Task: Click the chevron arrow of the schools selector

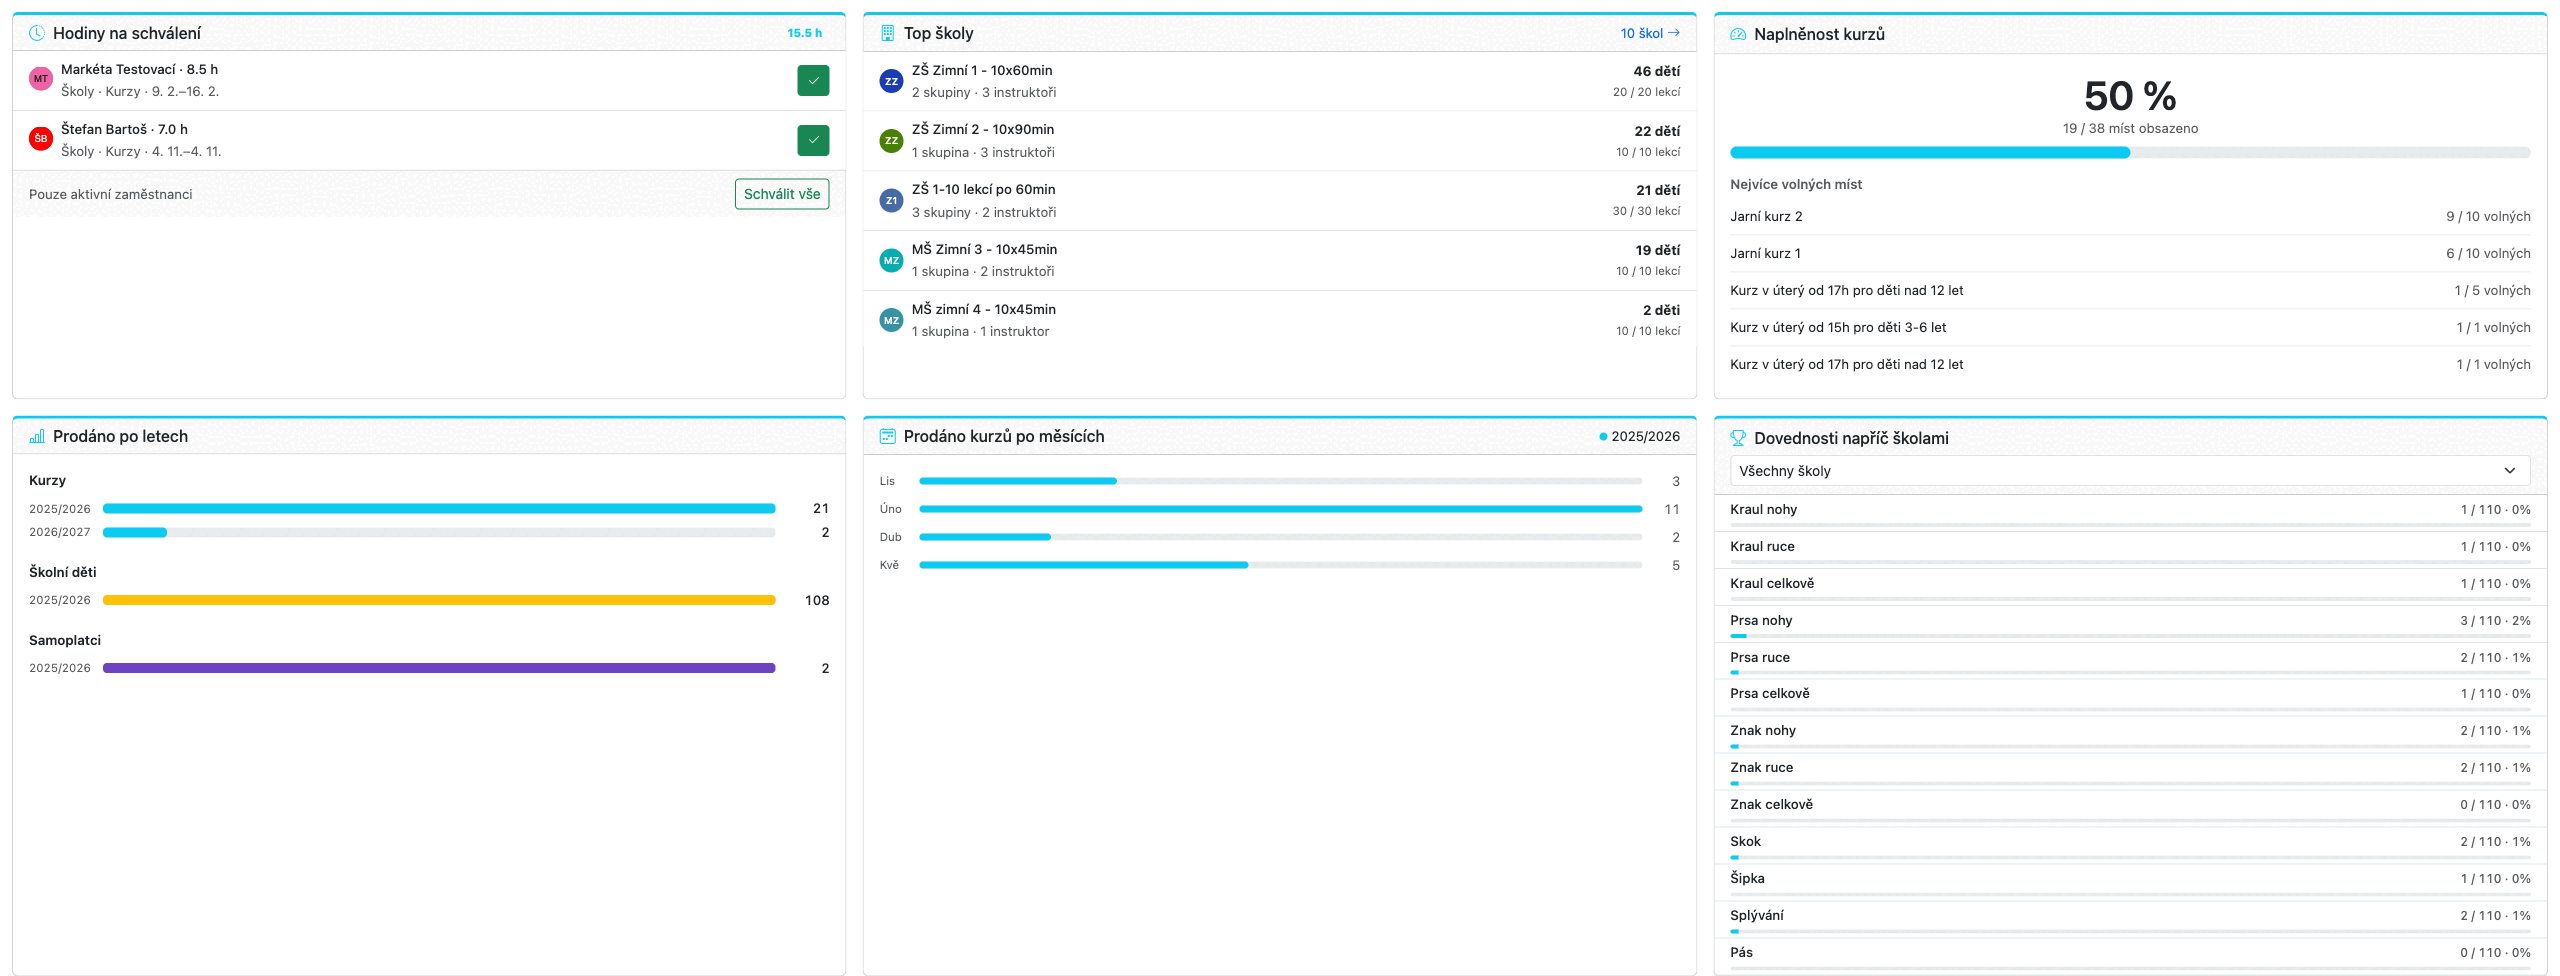Action: pyautogui.click(x=2510, y=471)
